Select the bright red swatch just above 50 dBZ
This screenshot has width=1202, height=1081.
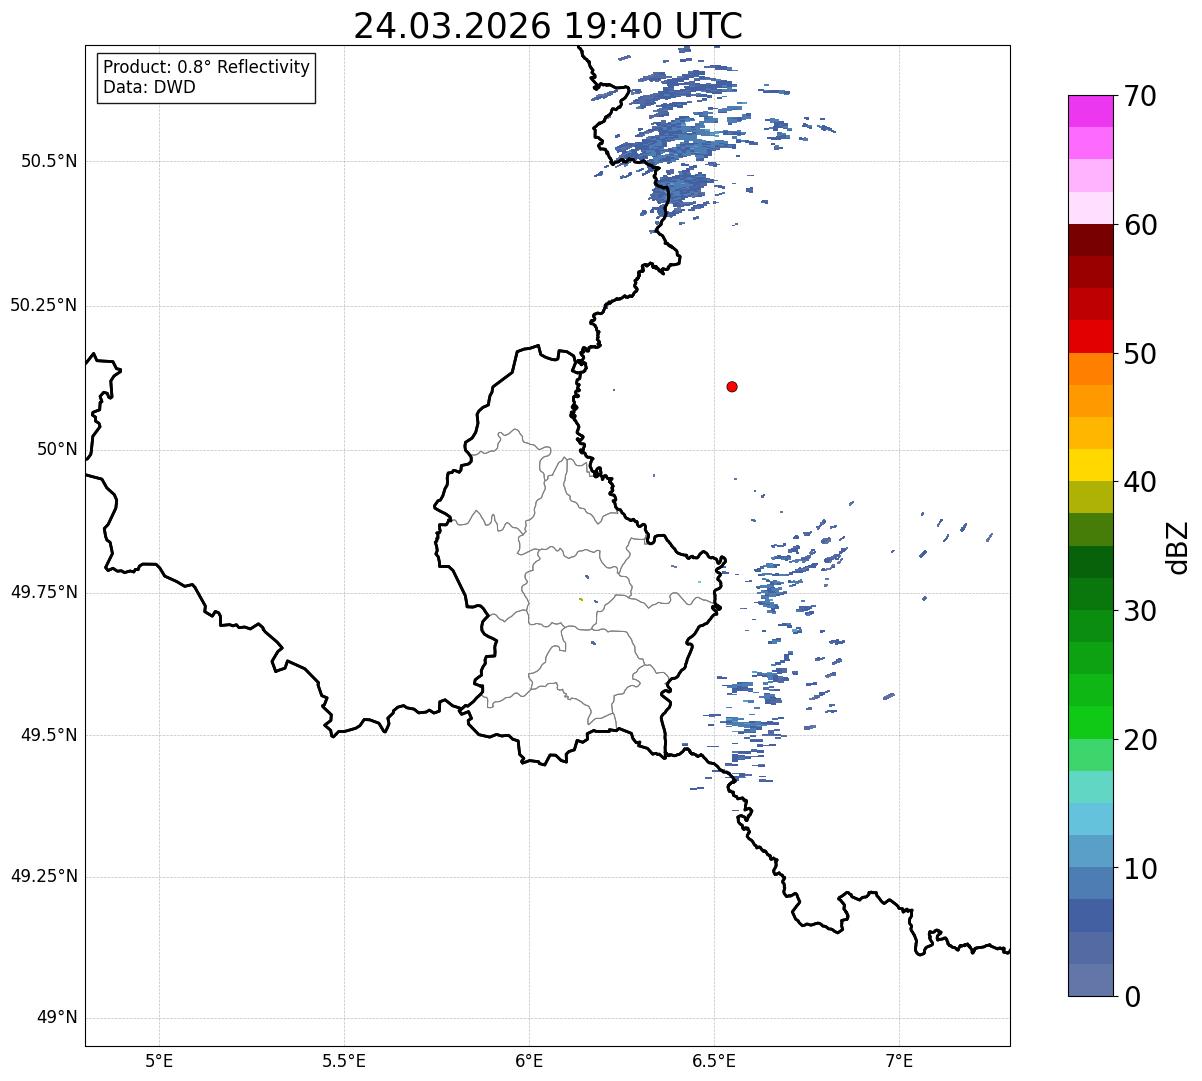pos(1091,336)
